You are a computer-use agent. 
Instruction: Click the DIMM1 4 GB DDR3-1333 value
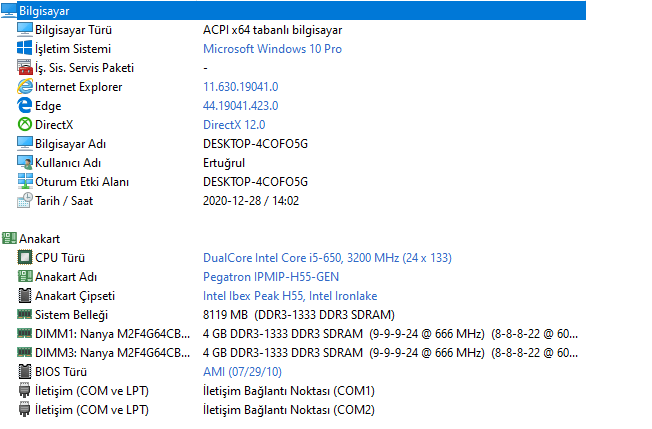(390, 334)
